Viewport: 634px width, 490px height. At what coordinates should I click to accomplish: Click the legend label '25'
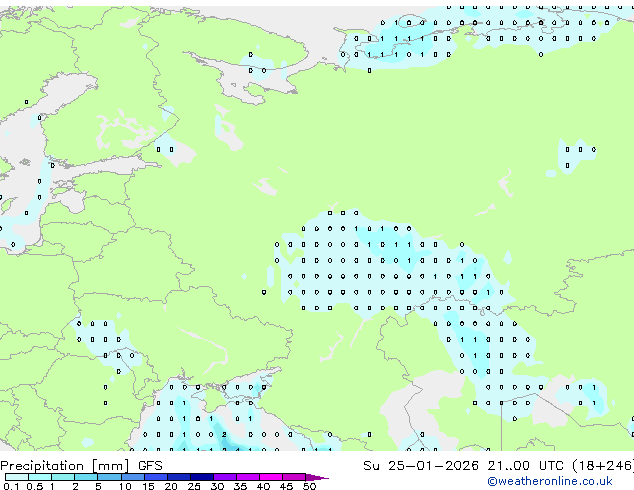pos(194,486)
